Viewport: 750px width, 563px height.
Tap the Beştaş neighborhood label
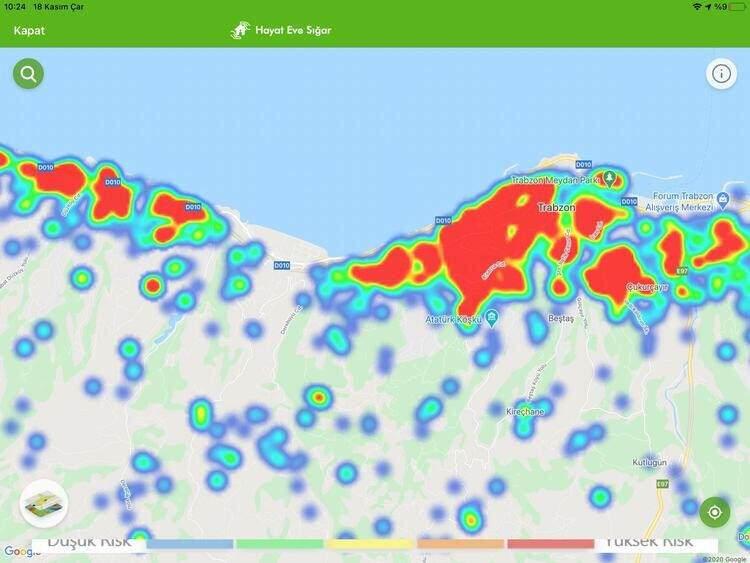click(561, 319)
